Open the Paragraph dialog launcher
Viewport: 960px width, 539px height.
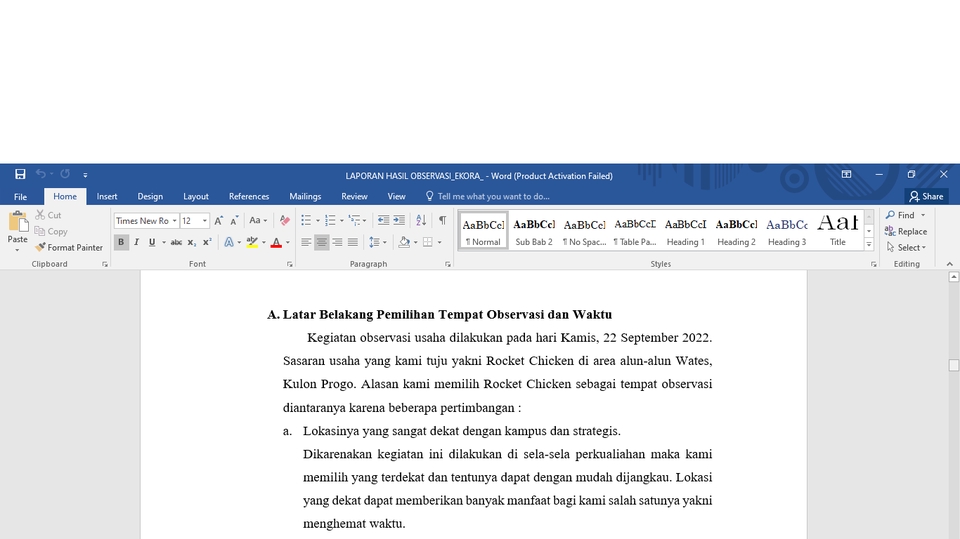(x=448, y=265)
